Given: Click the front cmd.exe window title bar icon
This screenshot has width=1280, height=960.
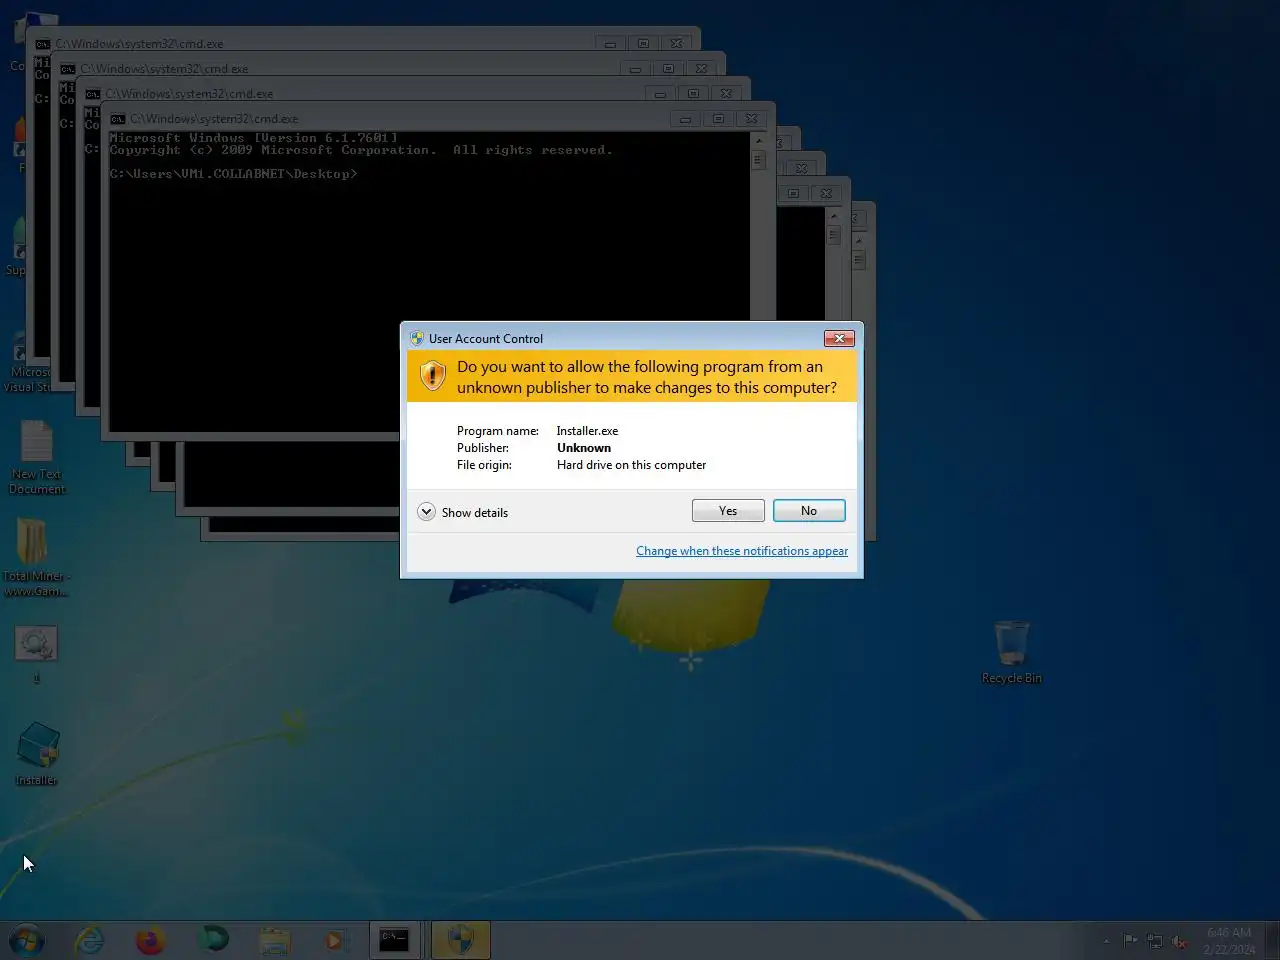Looking at the screenshot, I should [x=118, y=119].
